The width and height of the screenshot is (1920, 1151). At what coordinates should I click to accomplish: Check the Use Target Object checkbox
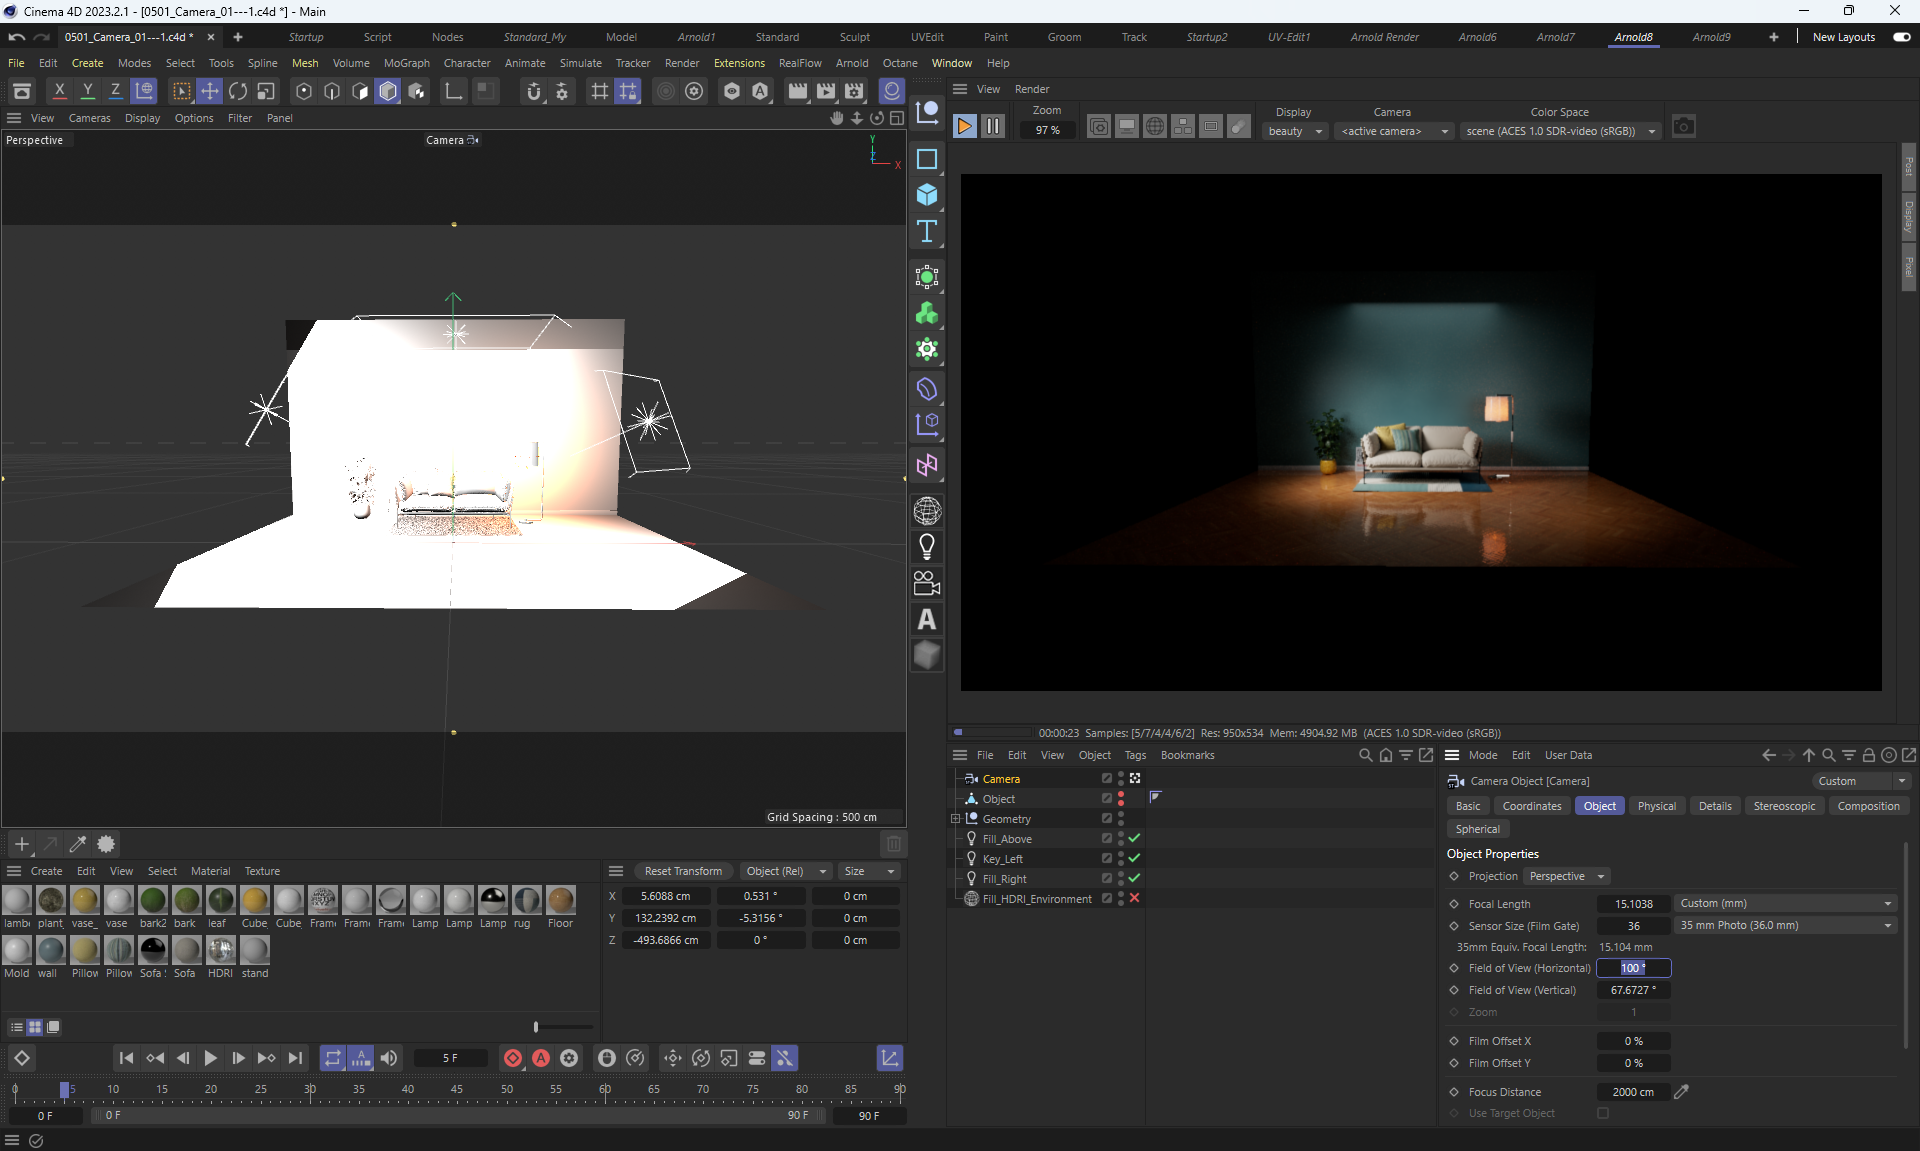[x=1603, y=1113]
